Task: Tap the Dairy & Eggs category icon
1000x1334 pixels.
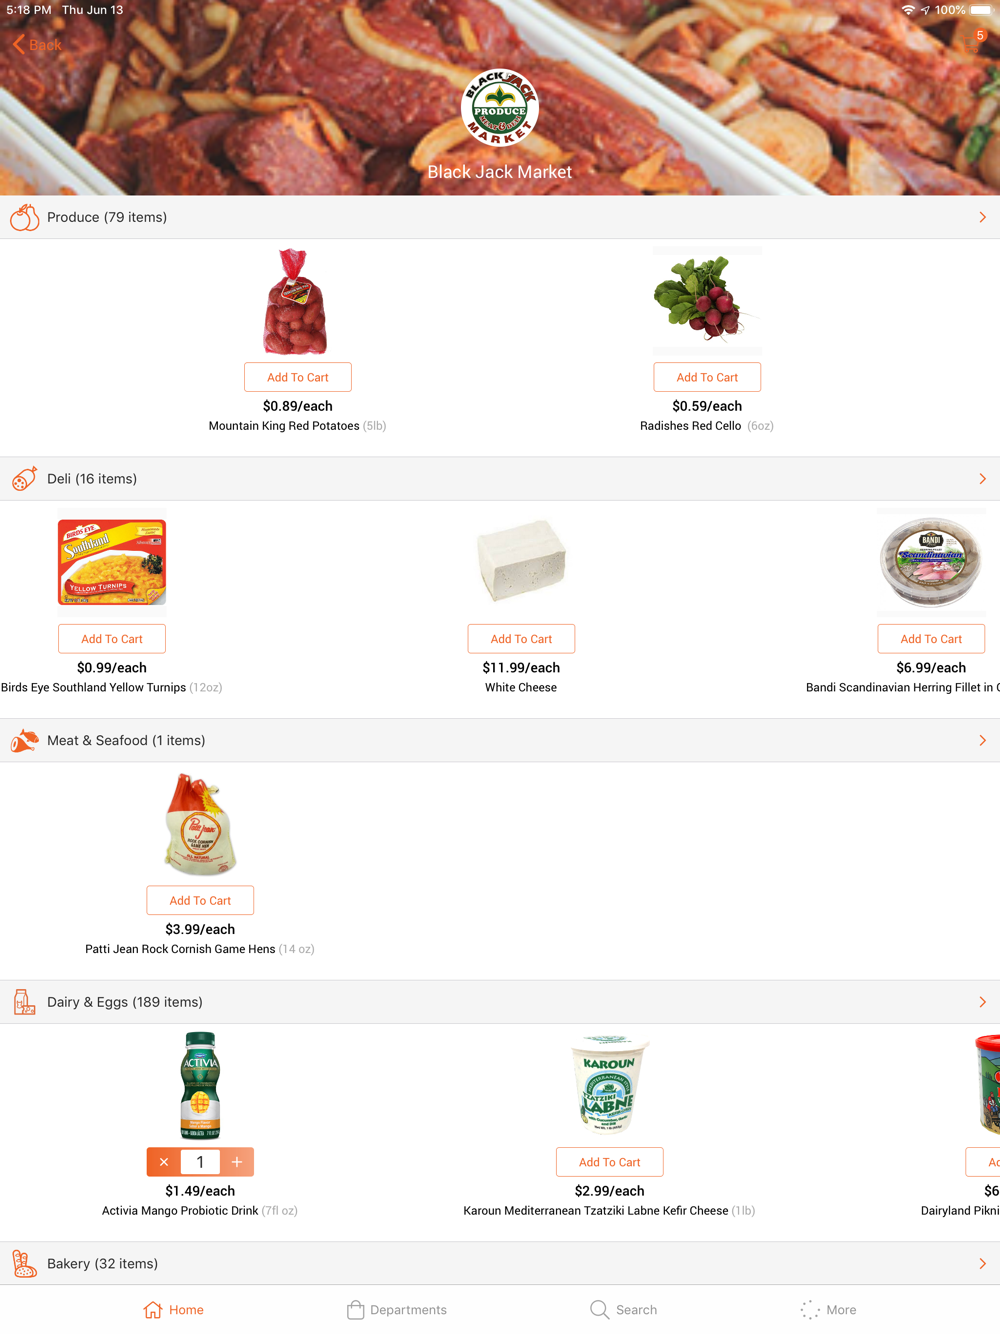Action: 24,1002
